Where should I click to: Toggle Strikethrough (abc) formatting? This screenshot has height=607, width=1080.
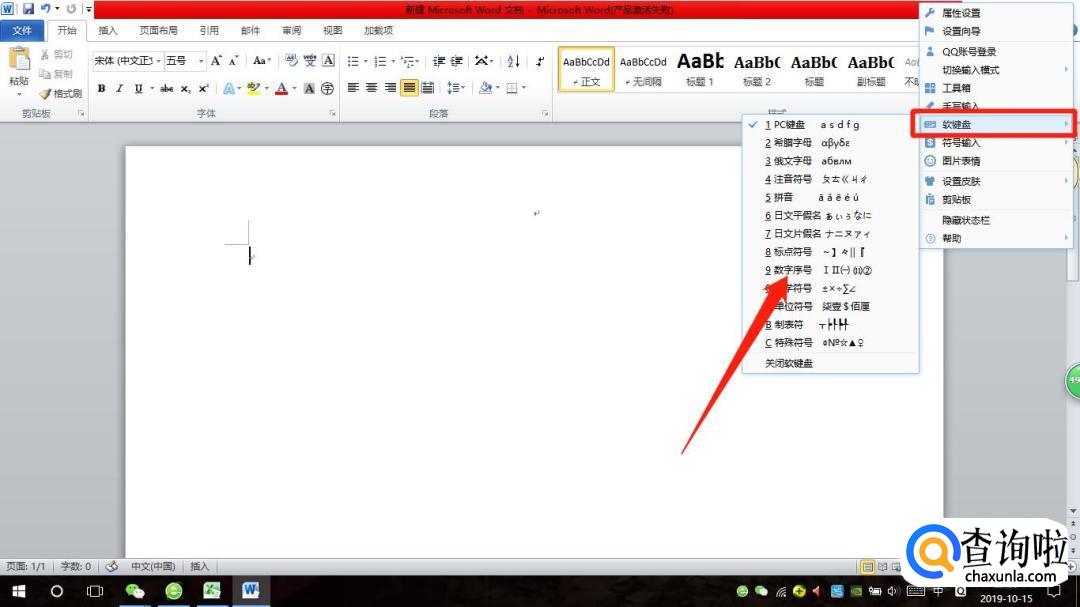coord(166,88)
